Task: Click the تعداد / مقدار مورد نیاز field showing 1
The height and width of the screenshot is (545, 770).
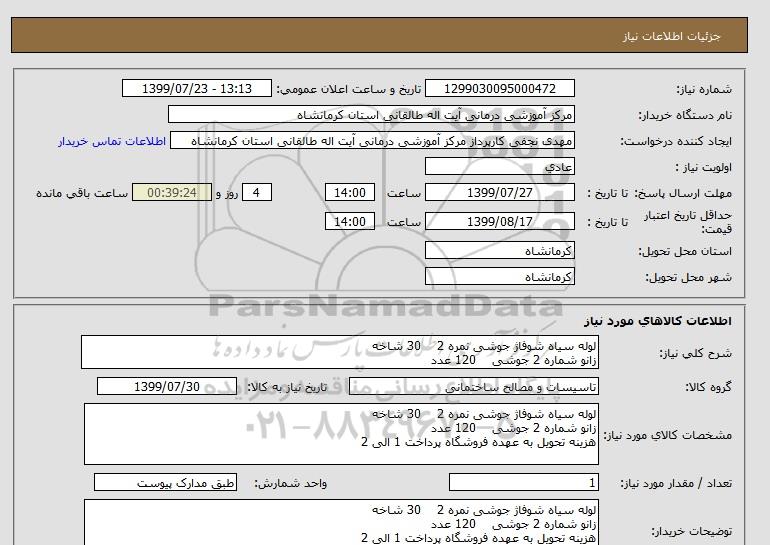Action: (x=523, y=483)
